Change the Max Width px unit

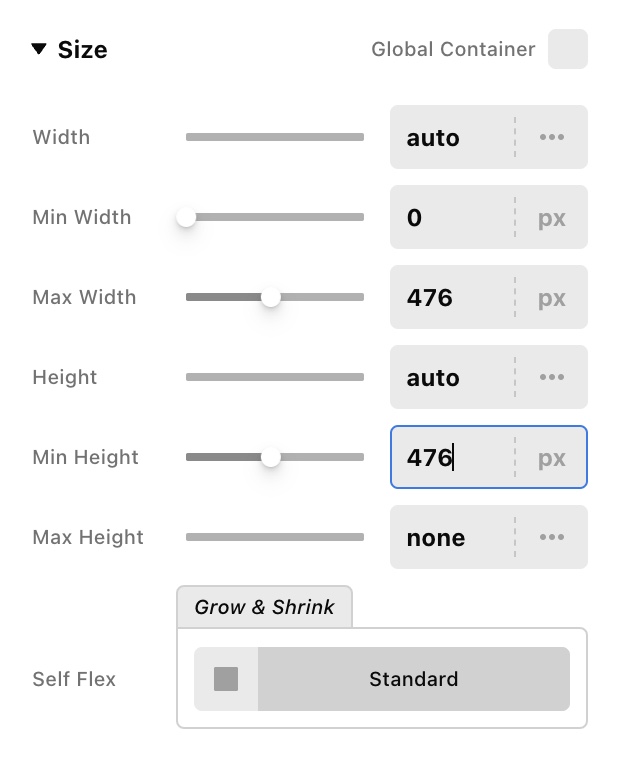(x=552, y=297)
